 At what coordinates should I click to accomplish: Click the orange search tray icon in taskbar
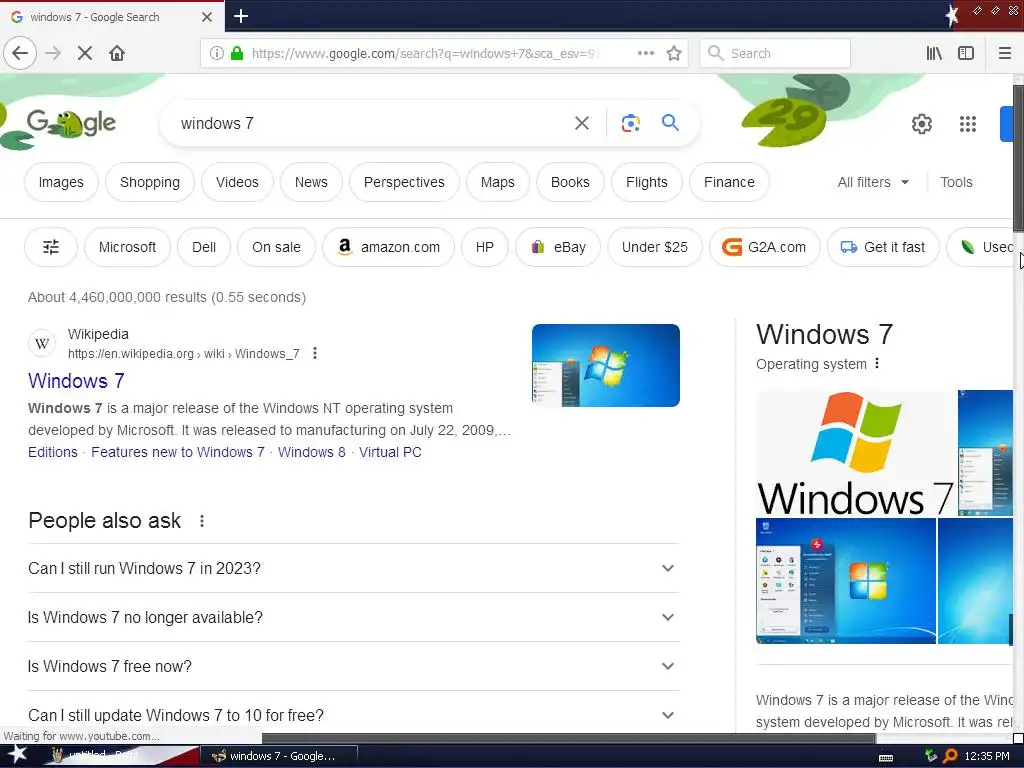pos(950,756)
